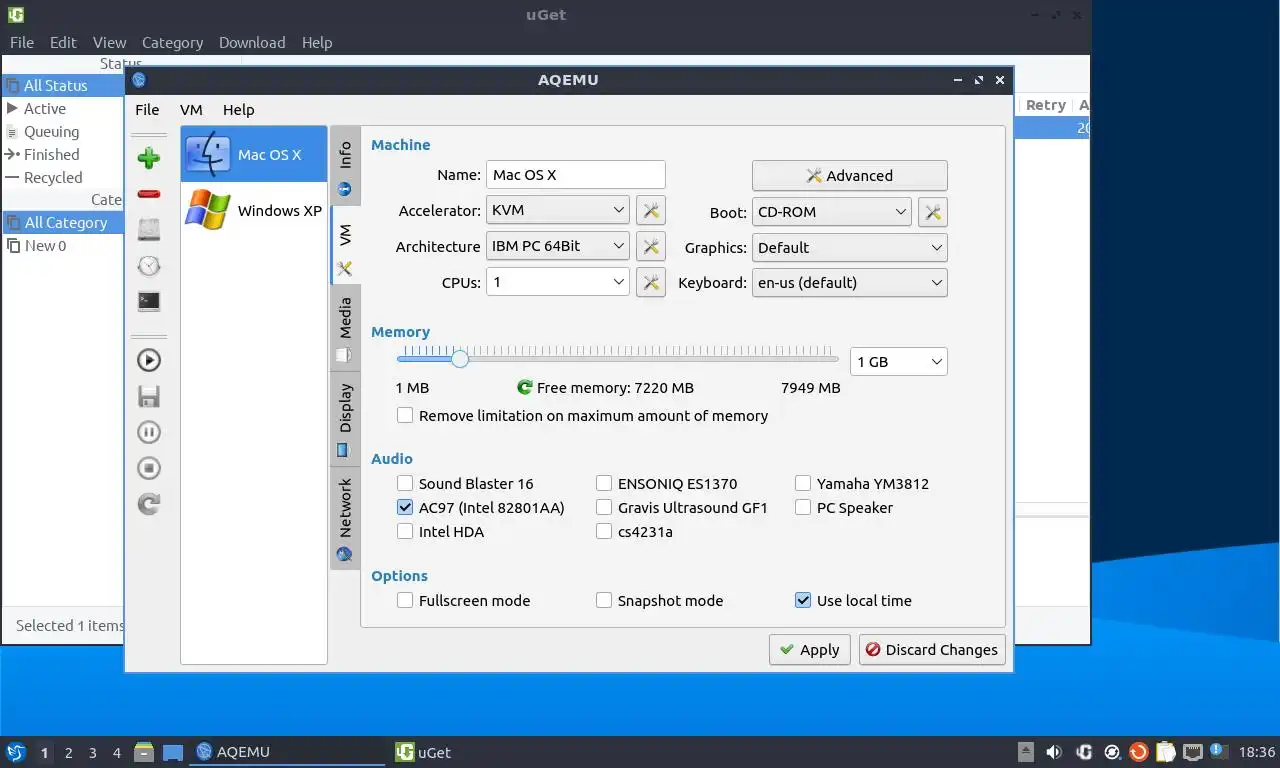Open the Graphics Default dropdown
This screenshot has height=768, width=1280.
850,248
